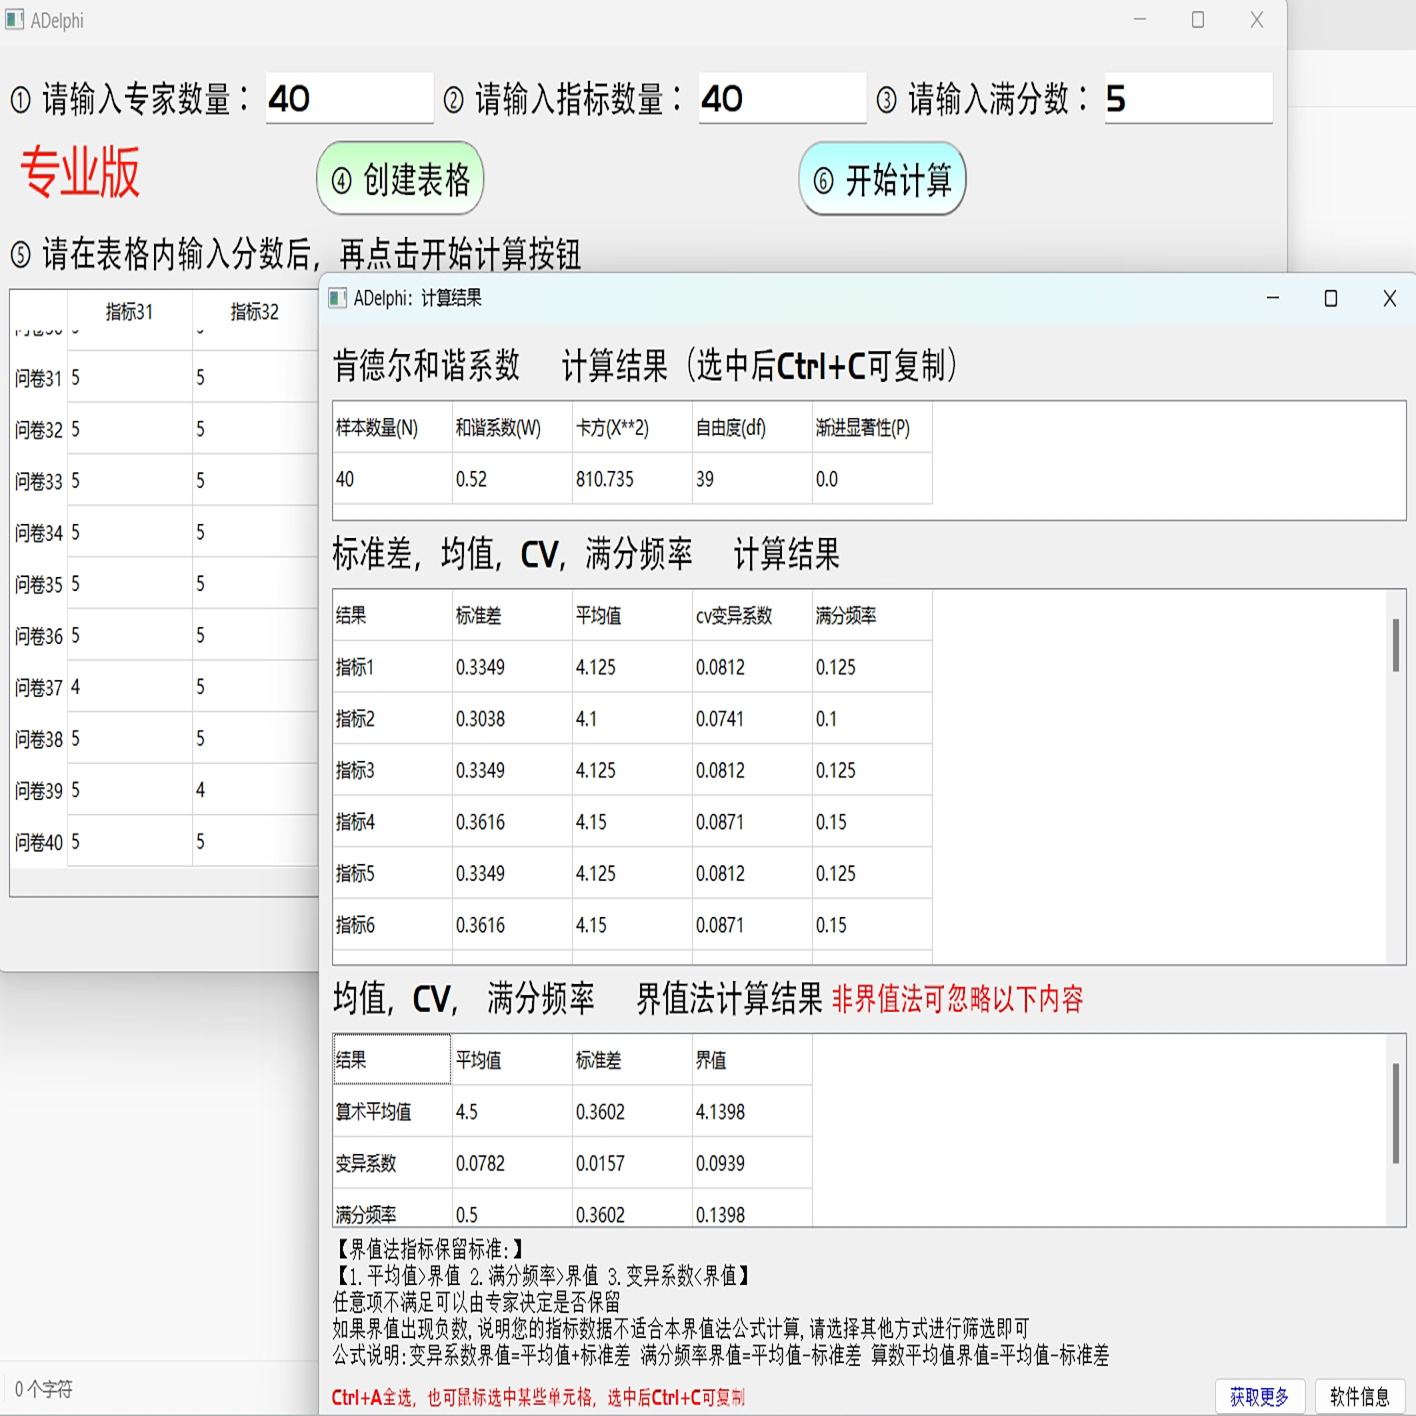Select the 指标32 column header
This screenshot has width=1416, height=1416.
point(255,312)
